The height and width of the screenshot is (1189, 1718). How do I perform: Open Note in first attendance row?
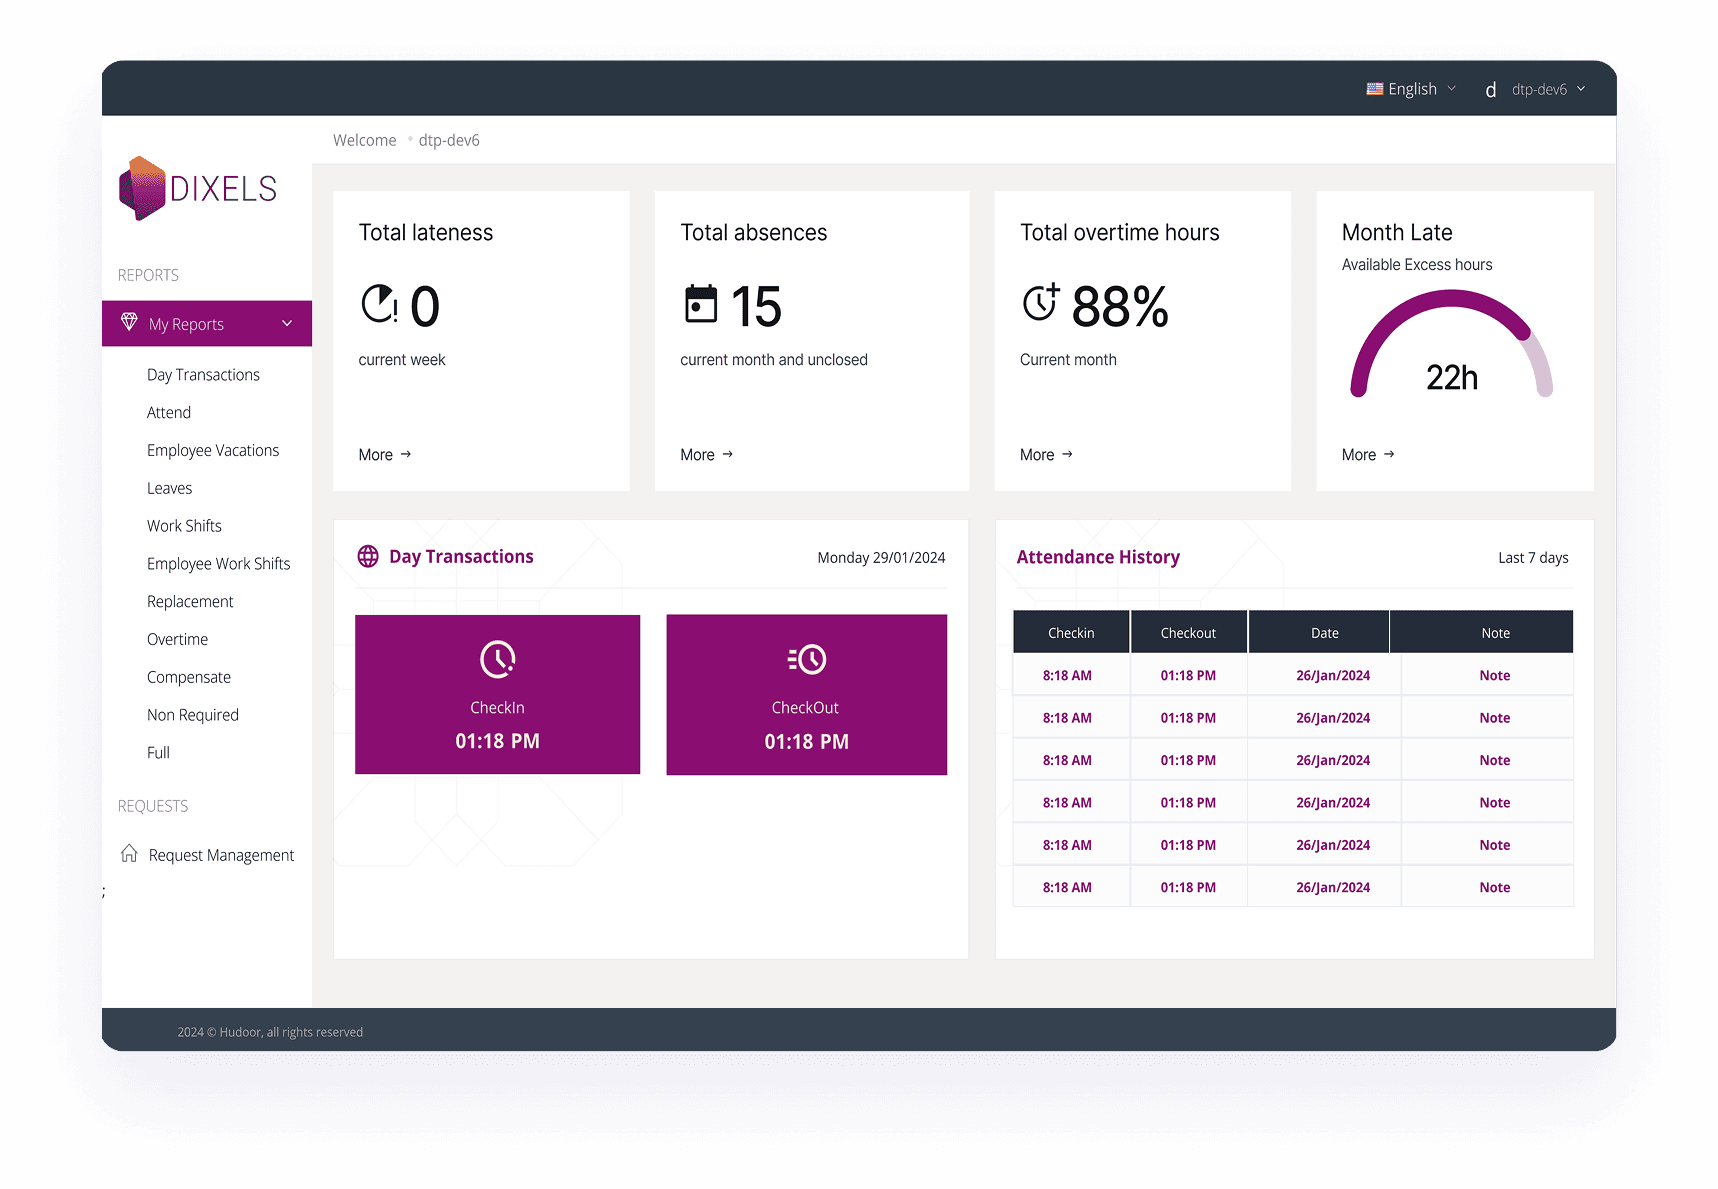[x=1494, y=676]
